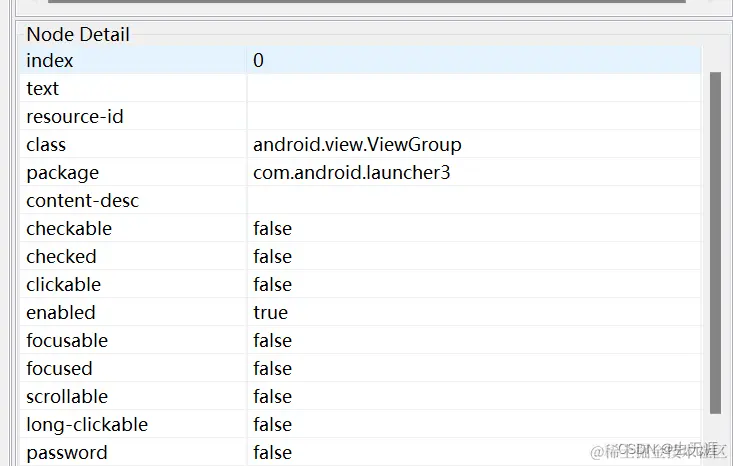Select the scrollable property name
Screen dimensions: 733x466
[x=67, y=397]
